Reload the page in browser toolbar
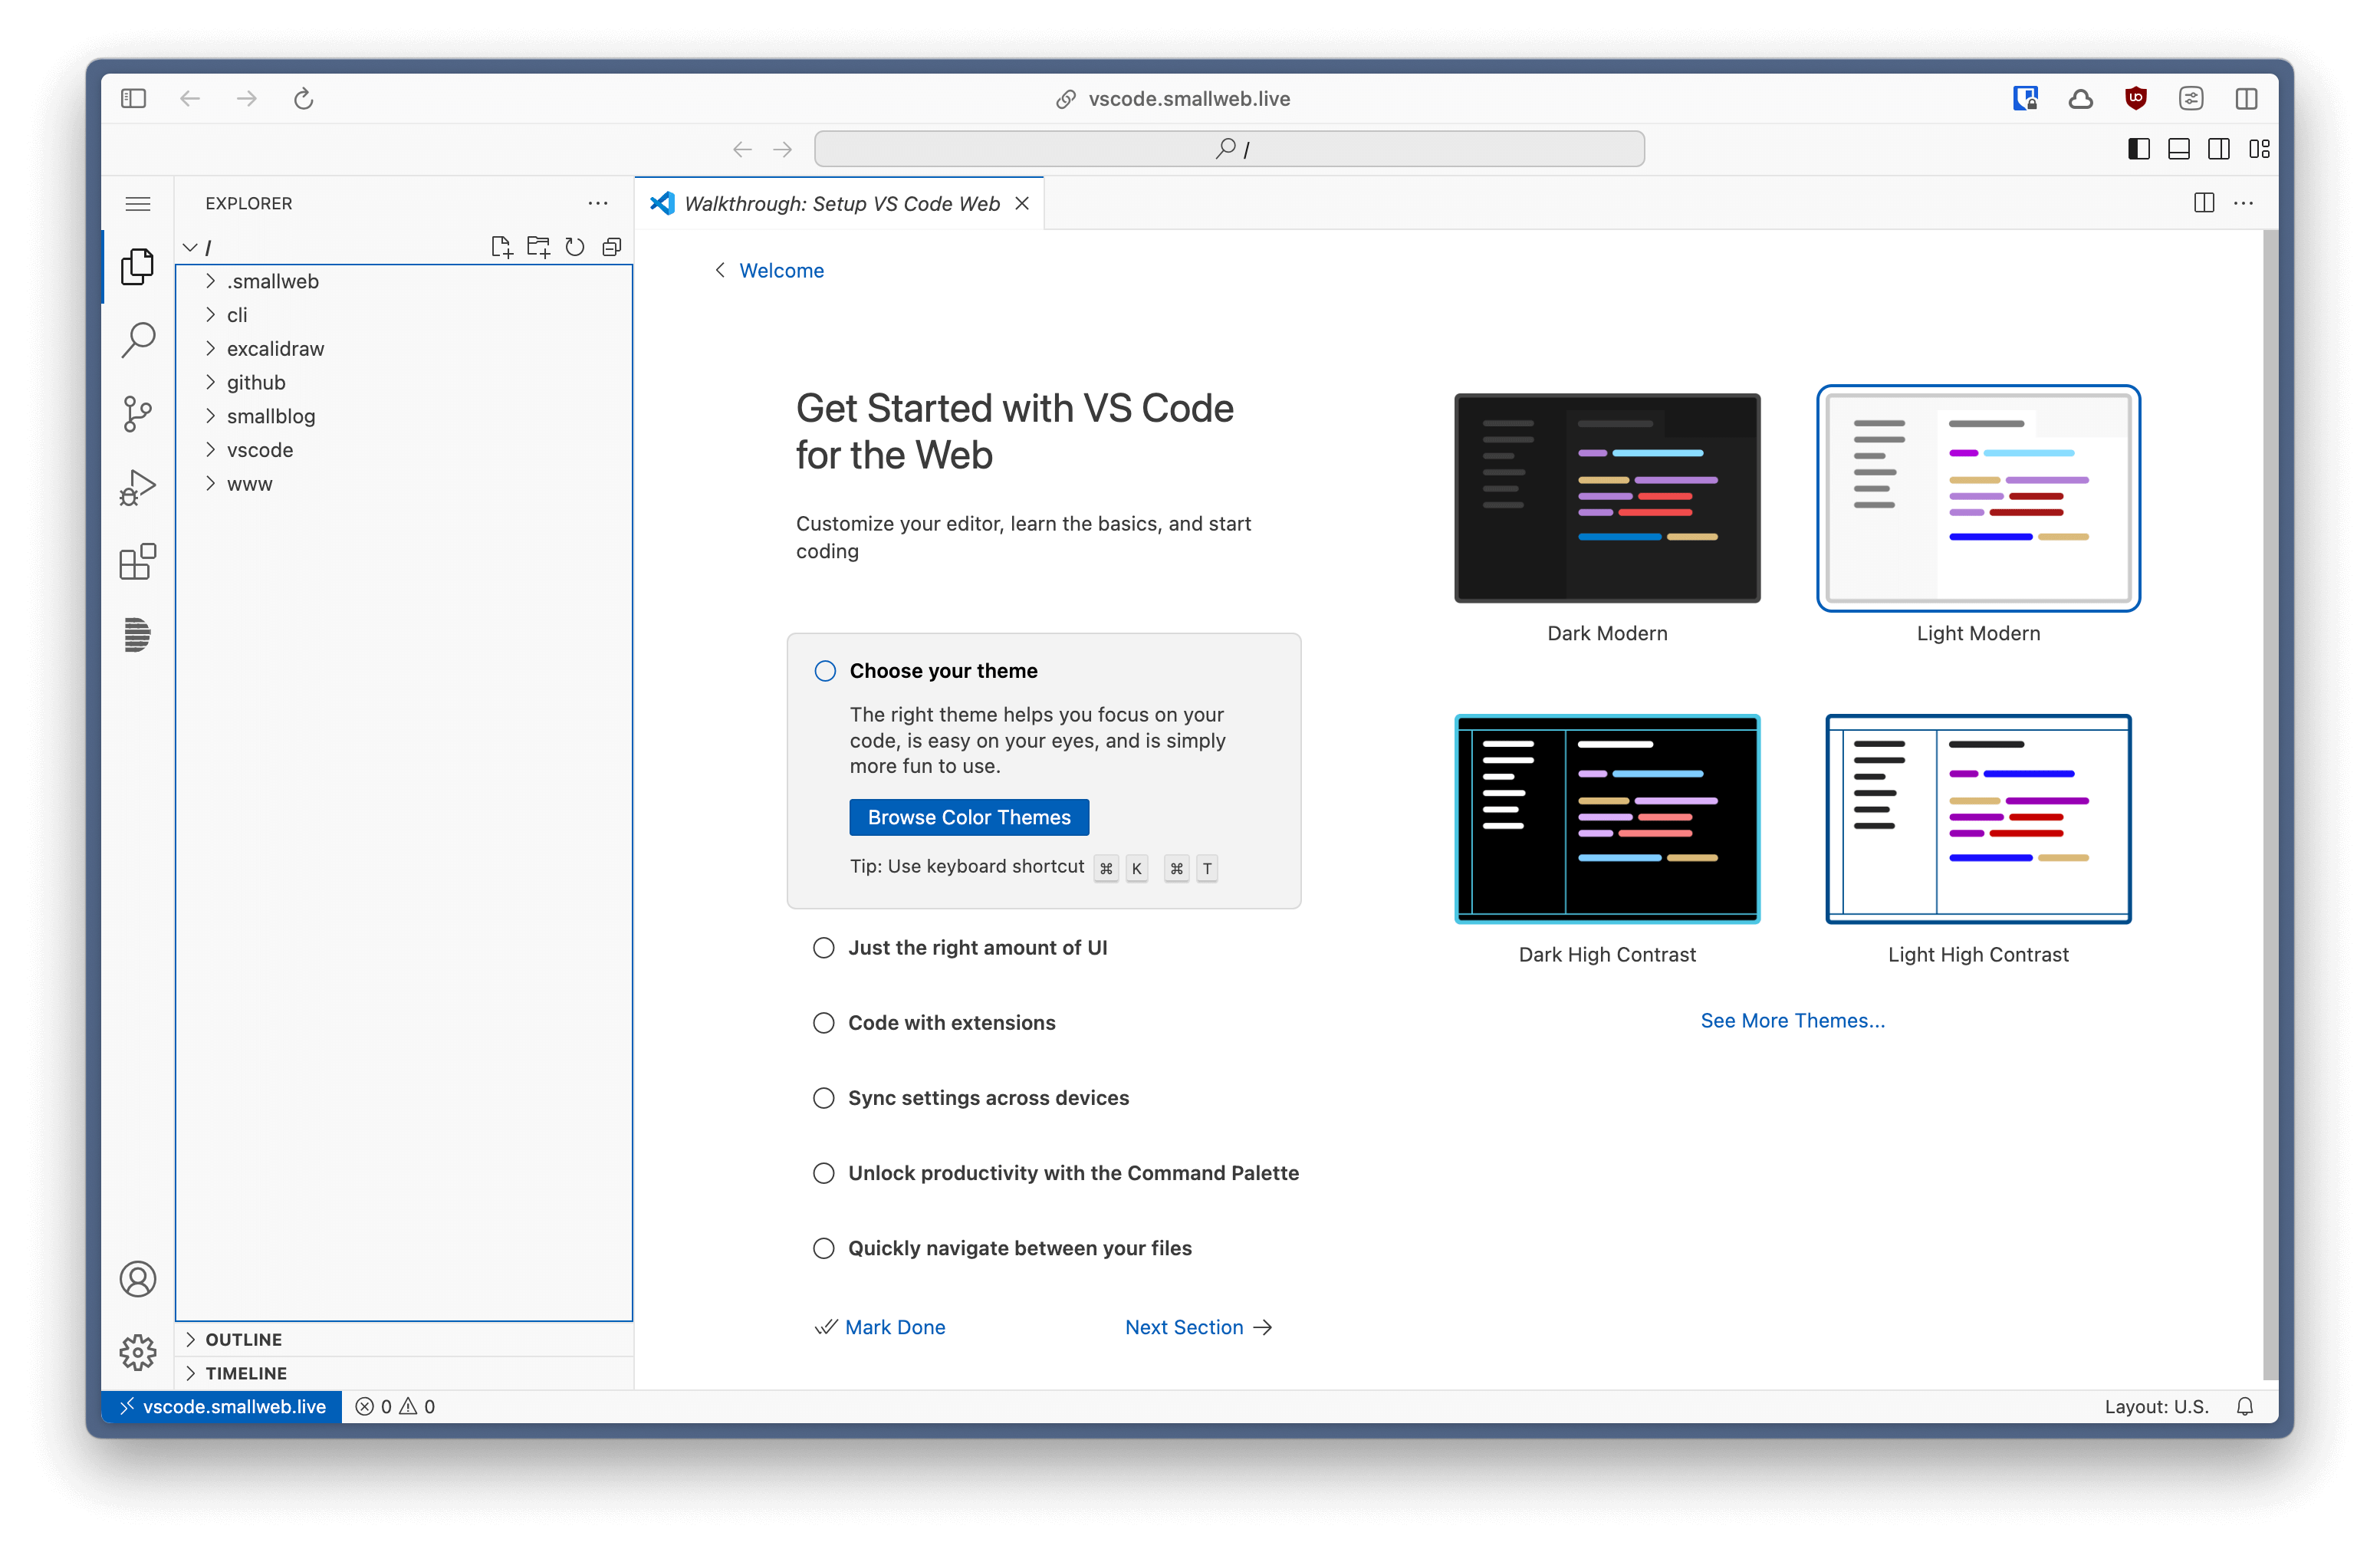 [304, 98]
